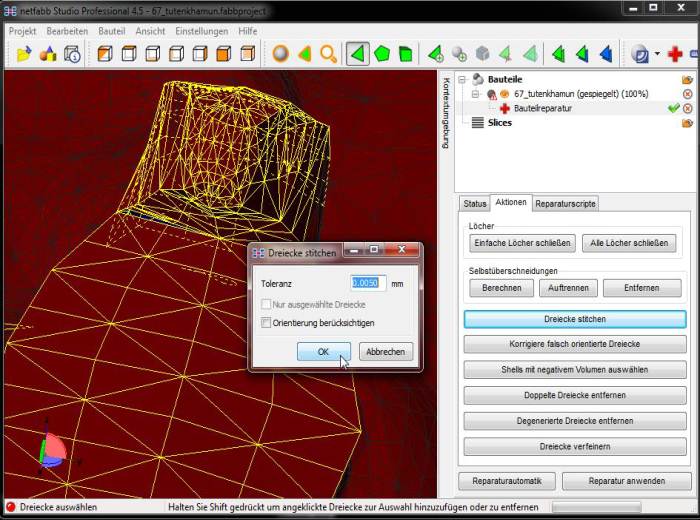Click the green check on Bauteilreparatur row
The height and width of the screenshot is (520, 700).
673,108
